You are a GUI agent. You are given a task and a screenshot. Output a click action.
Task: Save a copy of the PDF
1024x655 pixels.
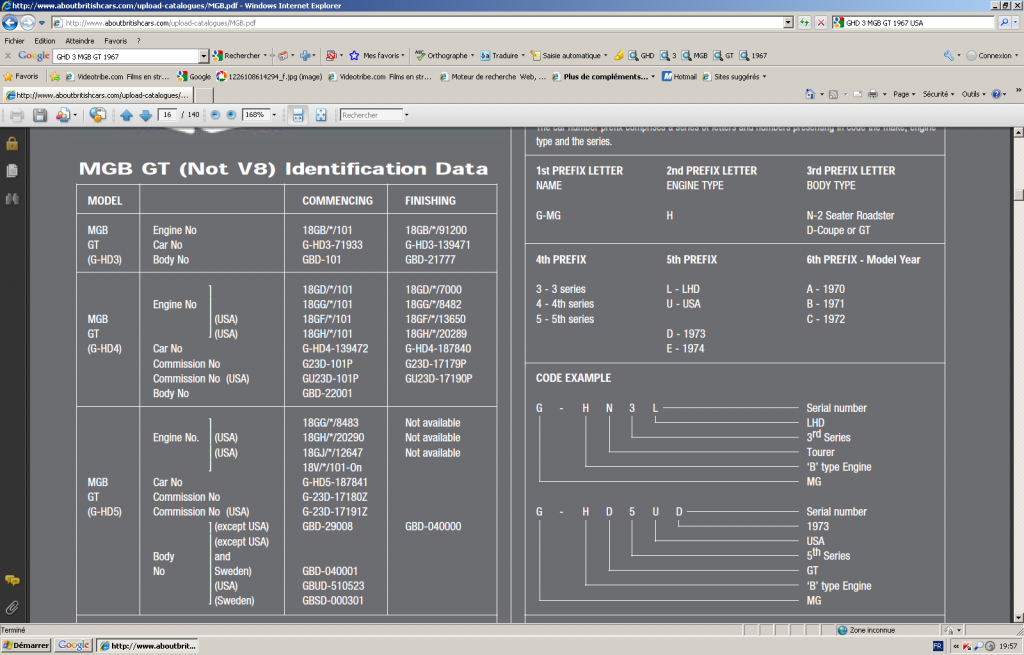tap(40, 116)
